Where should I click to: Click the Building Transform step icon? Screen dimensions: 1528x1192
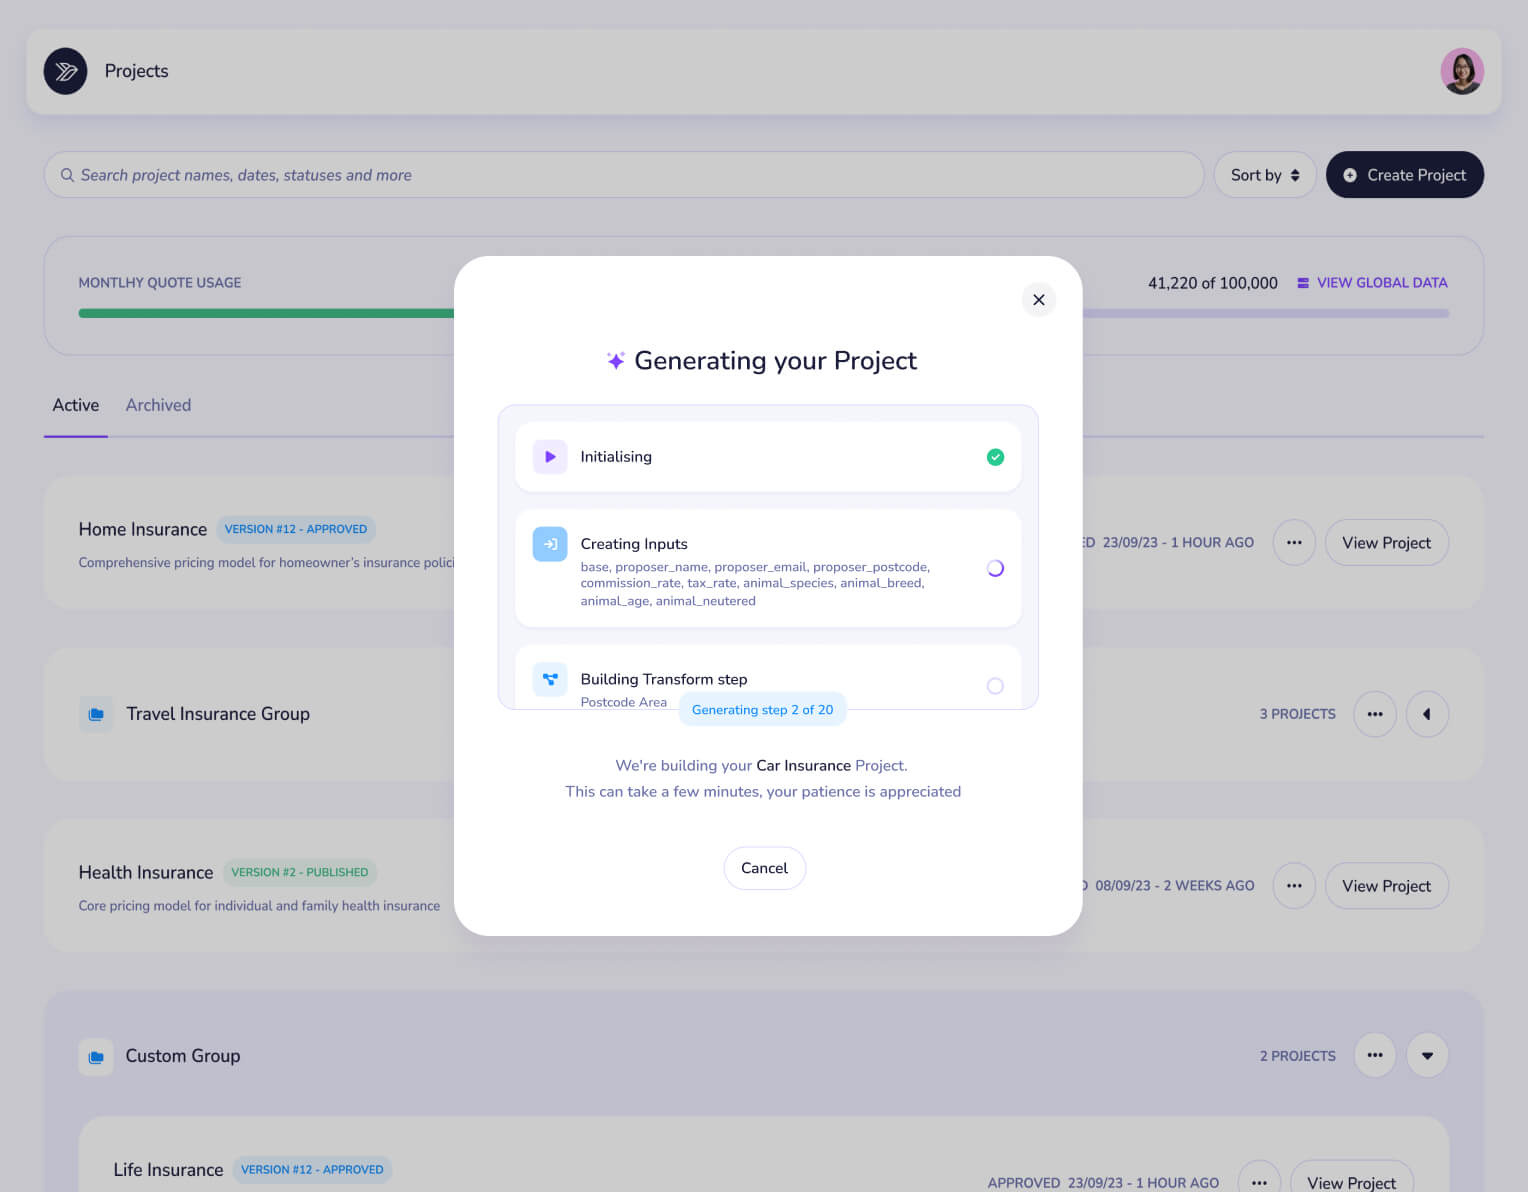coord(550,679)
